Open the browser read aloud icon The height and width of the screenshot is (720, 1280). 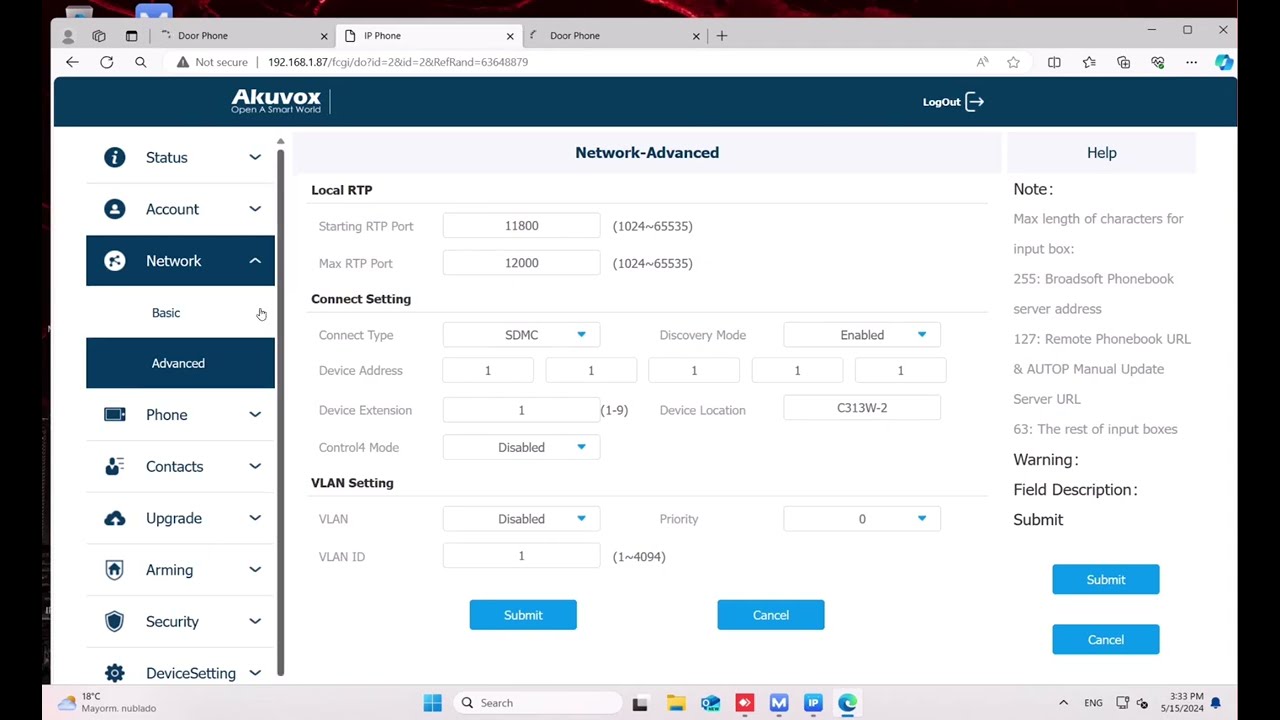(982, 62)
